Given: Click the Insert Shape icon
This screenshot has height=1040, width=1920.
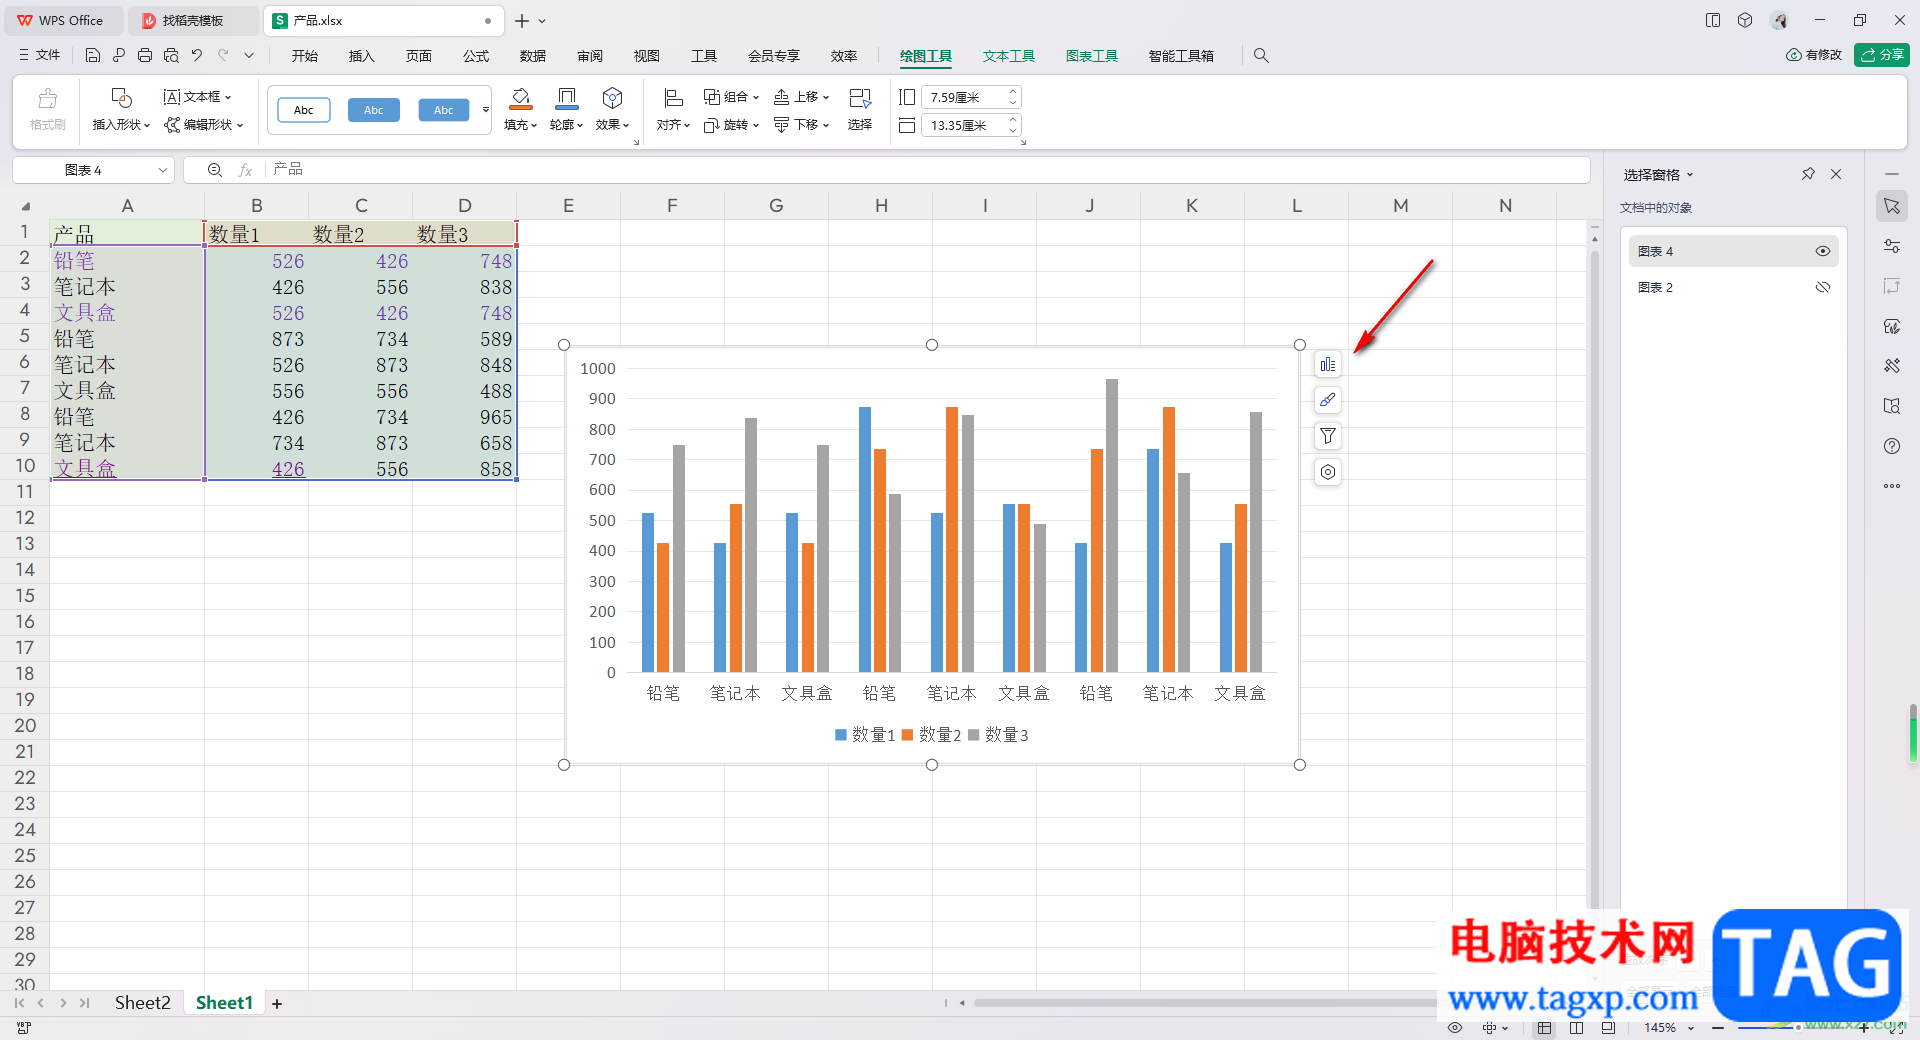Looking at the screenshot, I should pos(121,97).
